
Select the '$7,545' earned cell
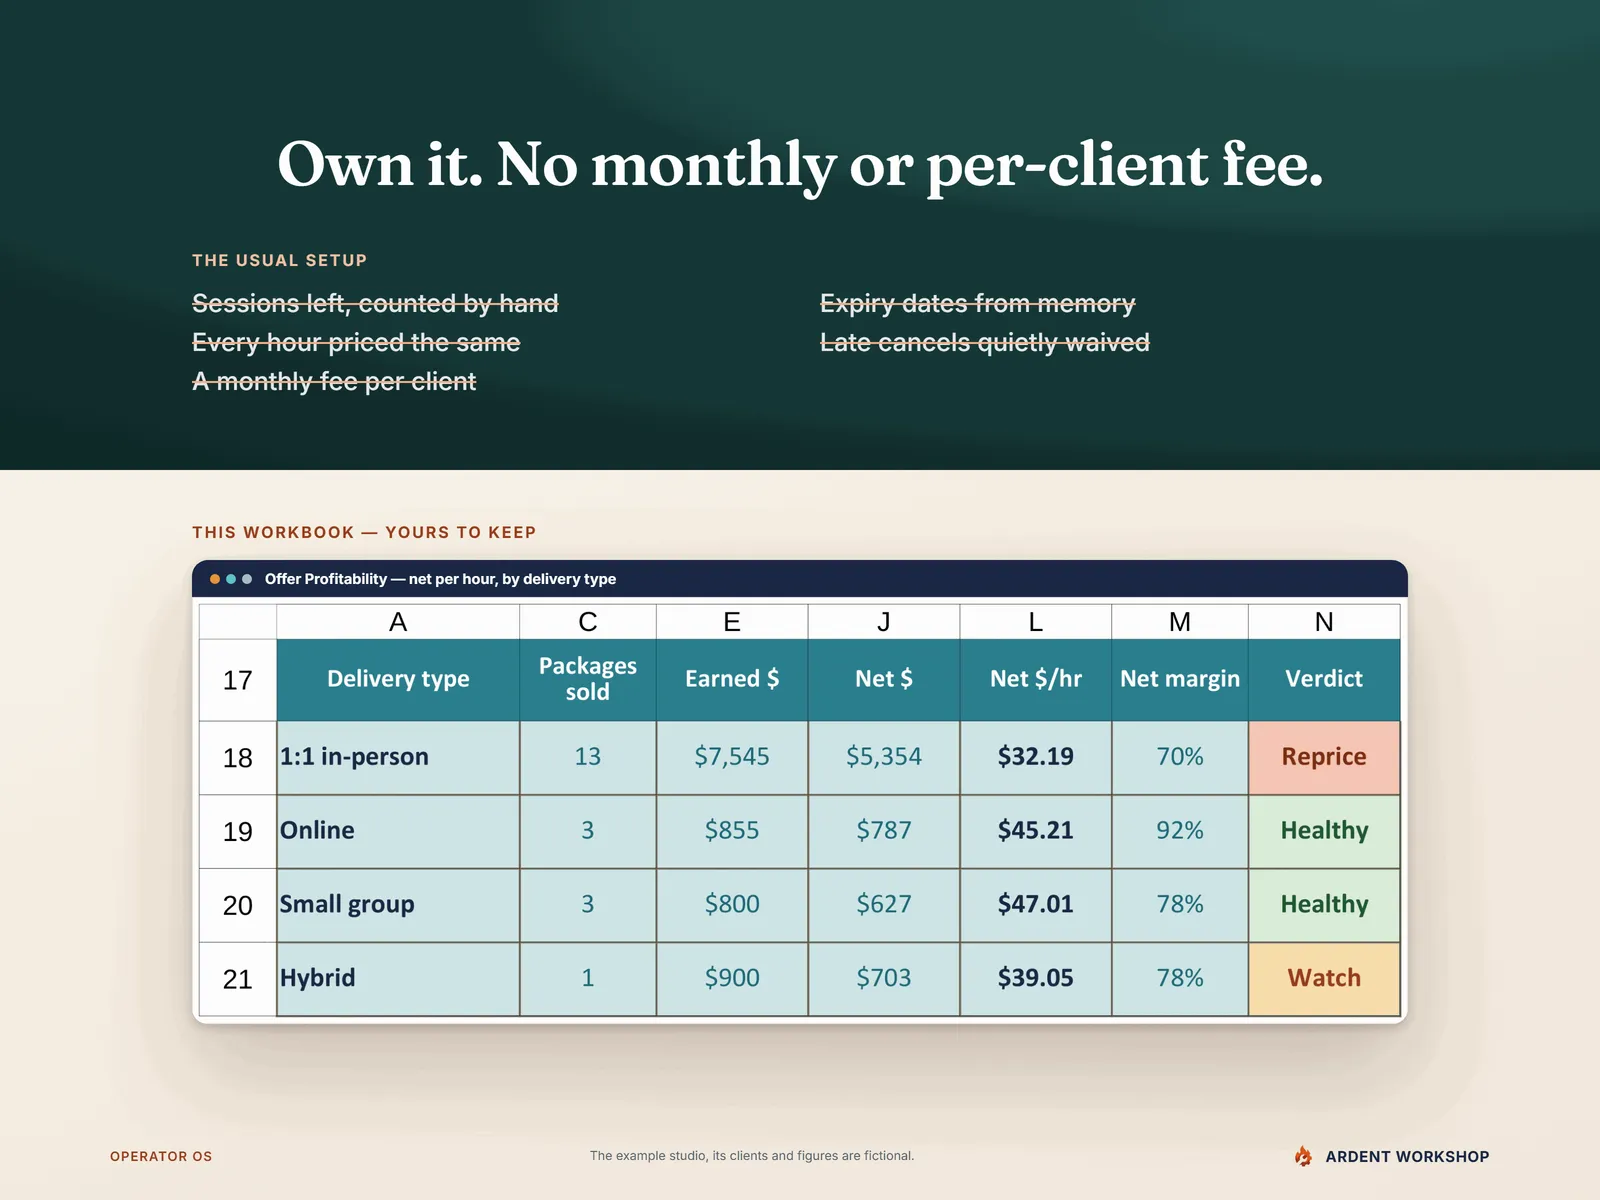click(732, 758)
